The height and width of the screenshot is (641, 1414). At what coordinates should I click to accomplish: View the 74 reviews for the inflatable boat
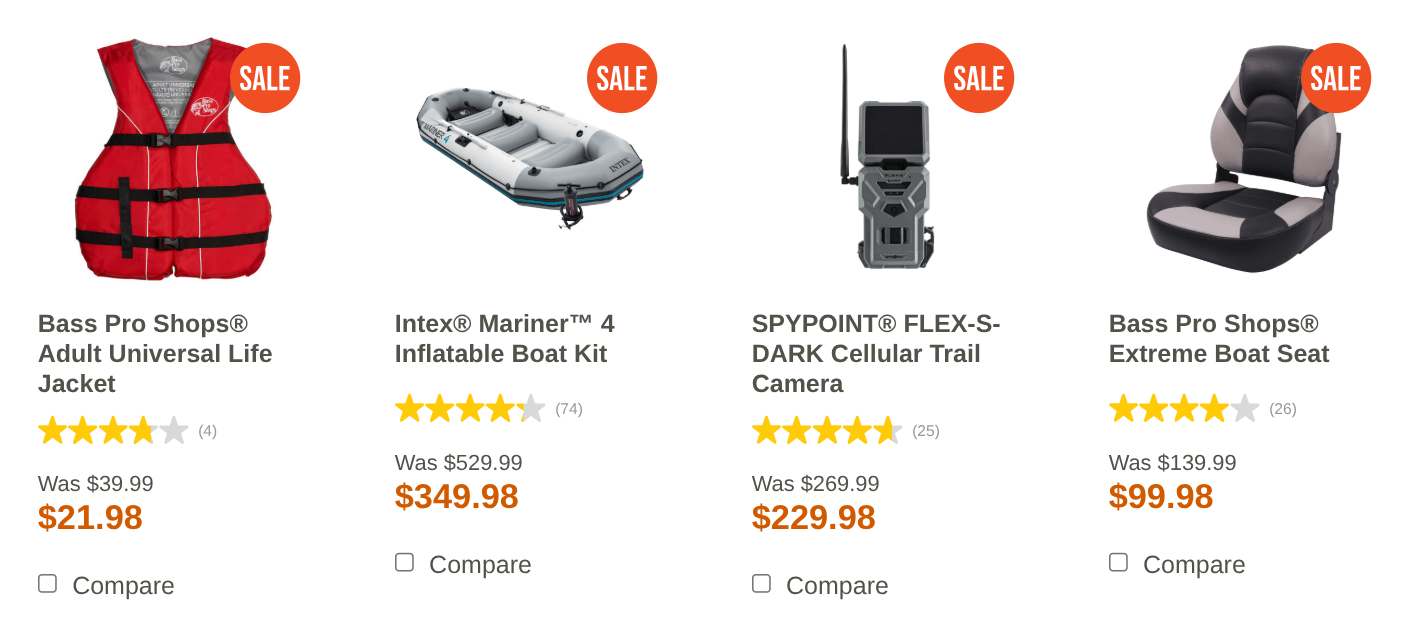(569, 409)
